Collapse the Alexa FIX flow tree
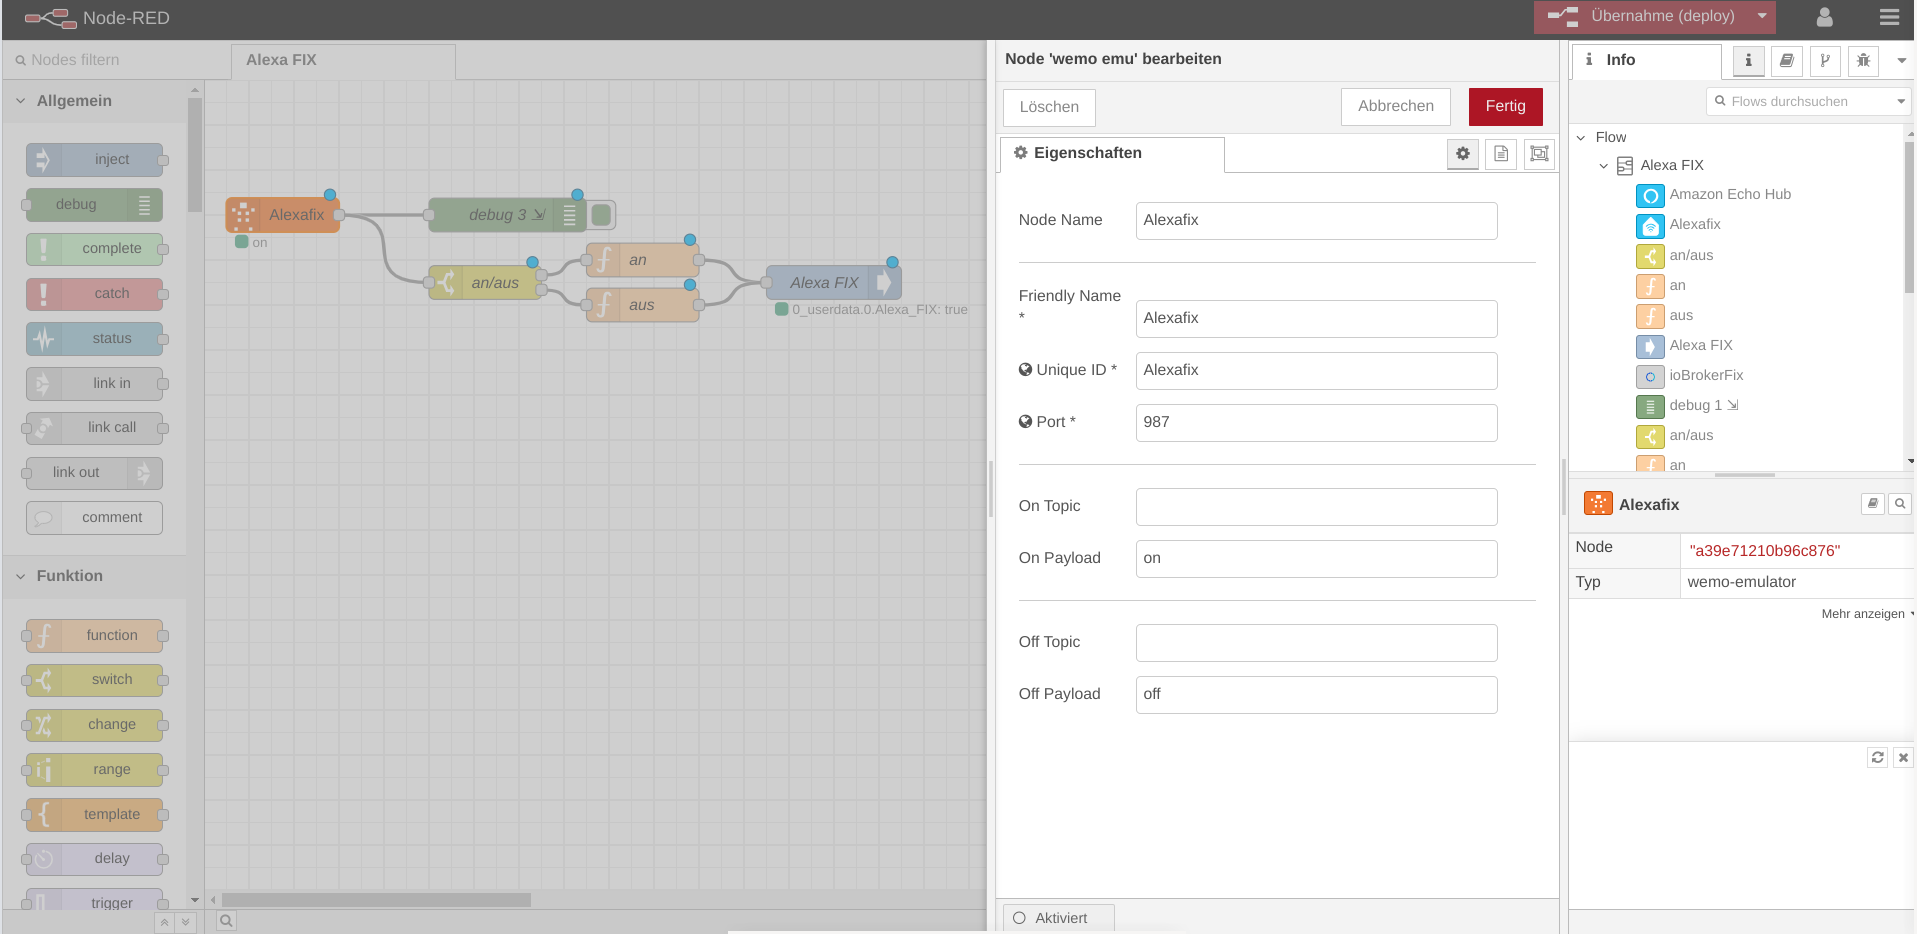This screenshot has height=934, width=1917. [1604, 166]
